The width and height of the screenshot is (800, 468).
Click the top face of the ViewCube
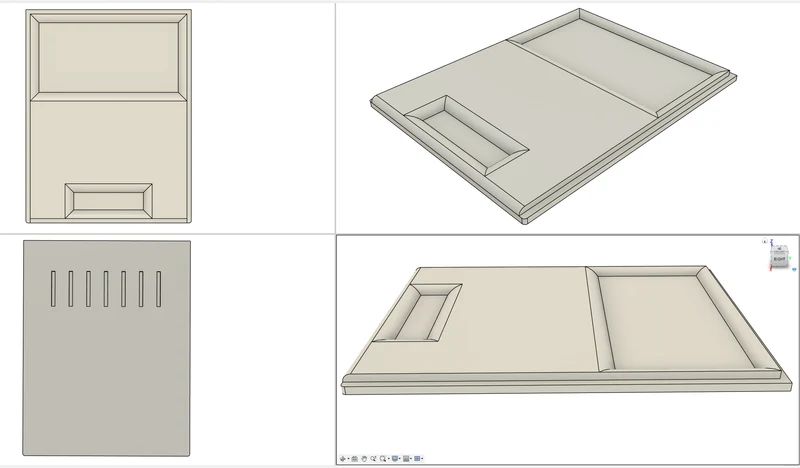click(779, 249)
